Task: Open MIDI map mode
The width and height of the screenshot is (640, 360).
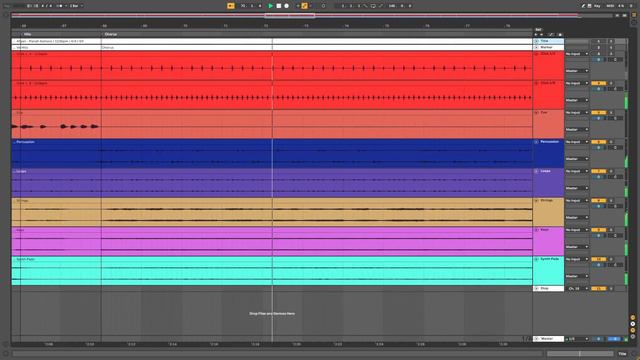Action: (x=610, y=6)
